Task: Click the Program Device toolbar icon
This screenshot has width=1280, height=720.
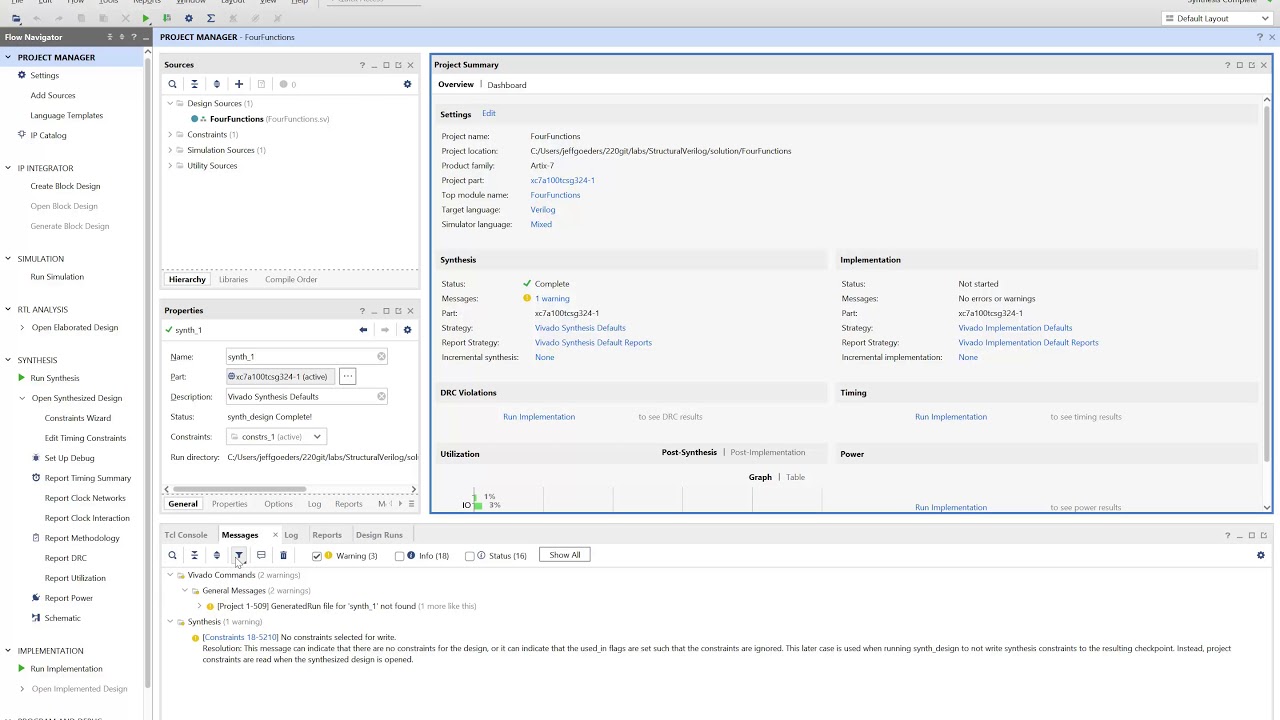Action: click(167, 18)
